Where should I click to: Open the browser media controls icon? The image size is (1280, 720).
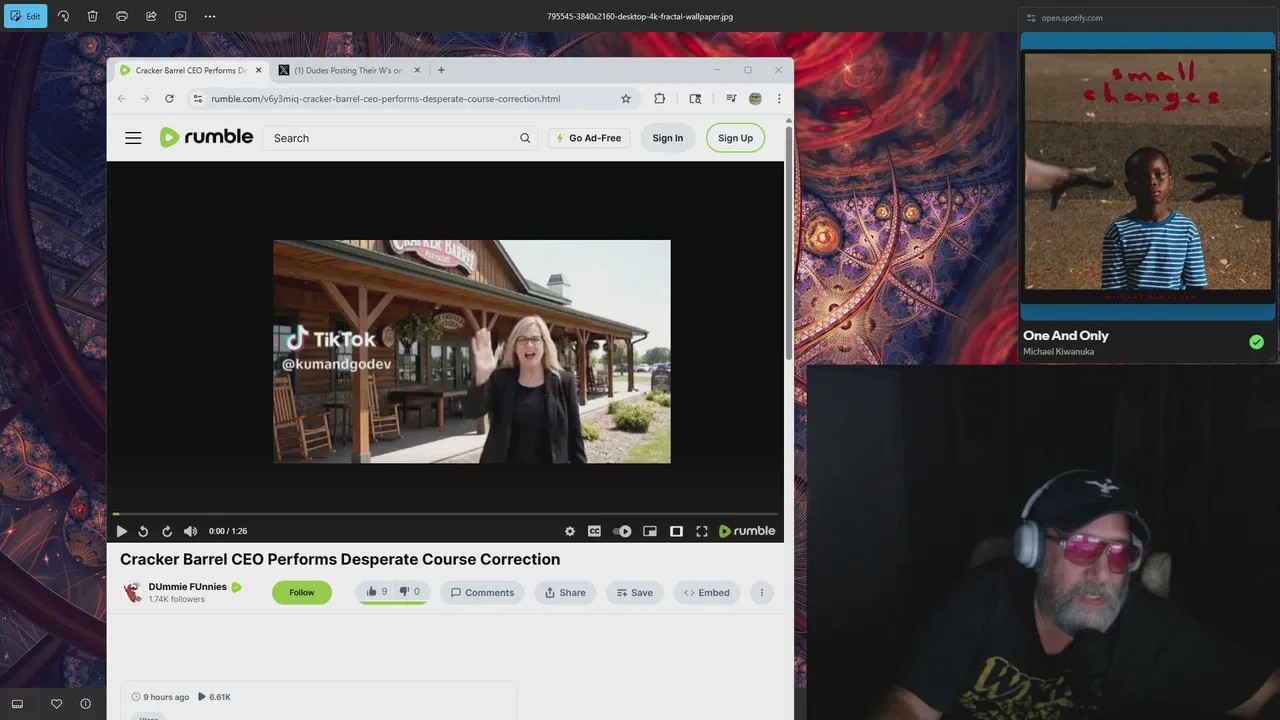pos(731,98)
